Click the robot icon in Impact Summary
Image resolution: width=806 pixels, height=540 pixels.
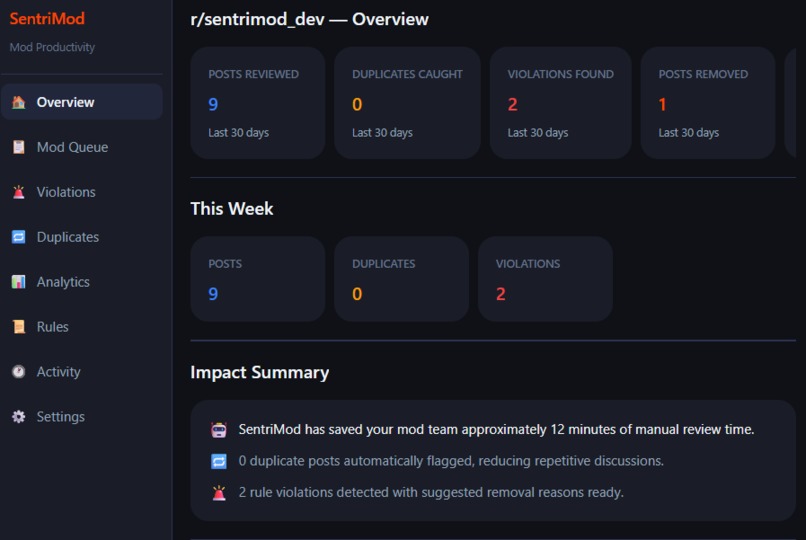click(219, 430)
